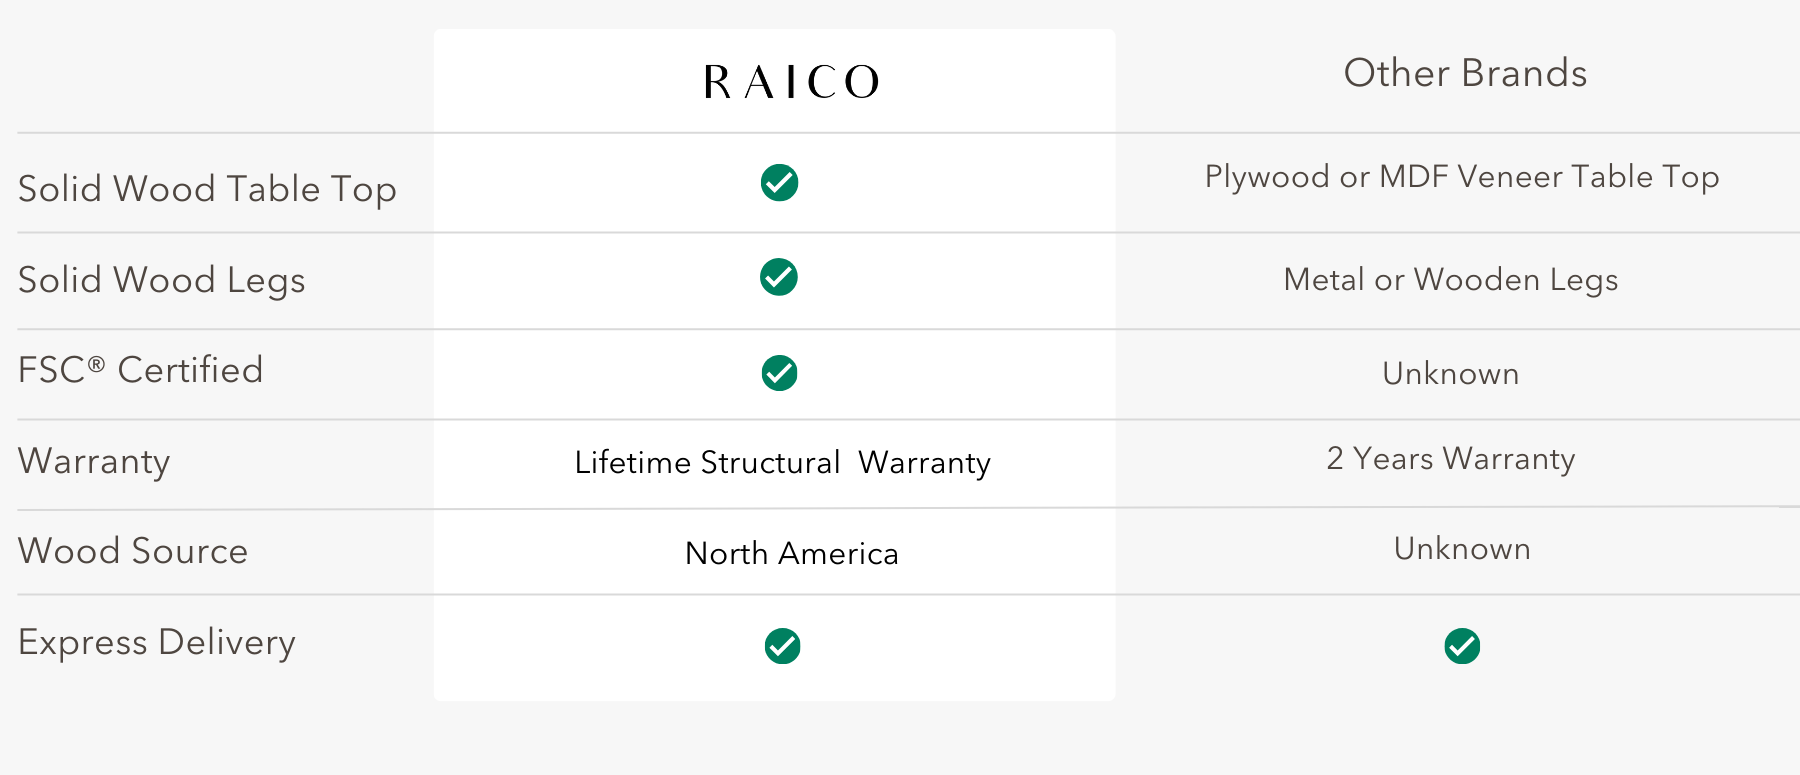Click the Lifetime Structural Warranty text

pos(782,463)
